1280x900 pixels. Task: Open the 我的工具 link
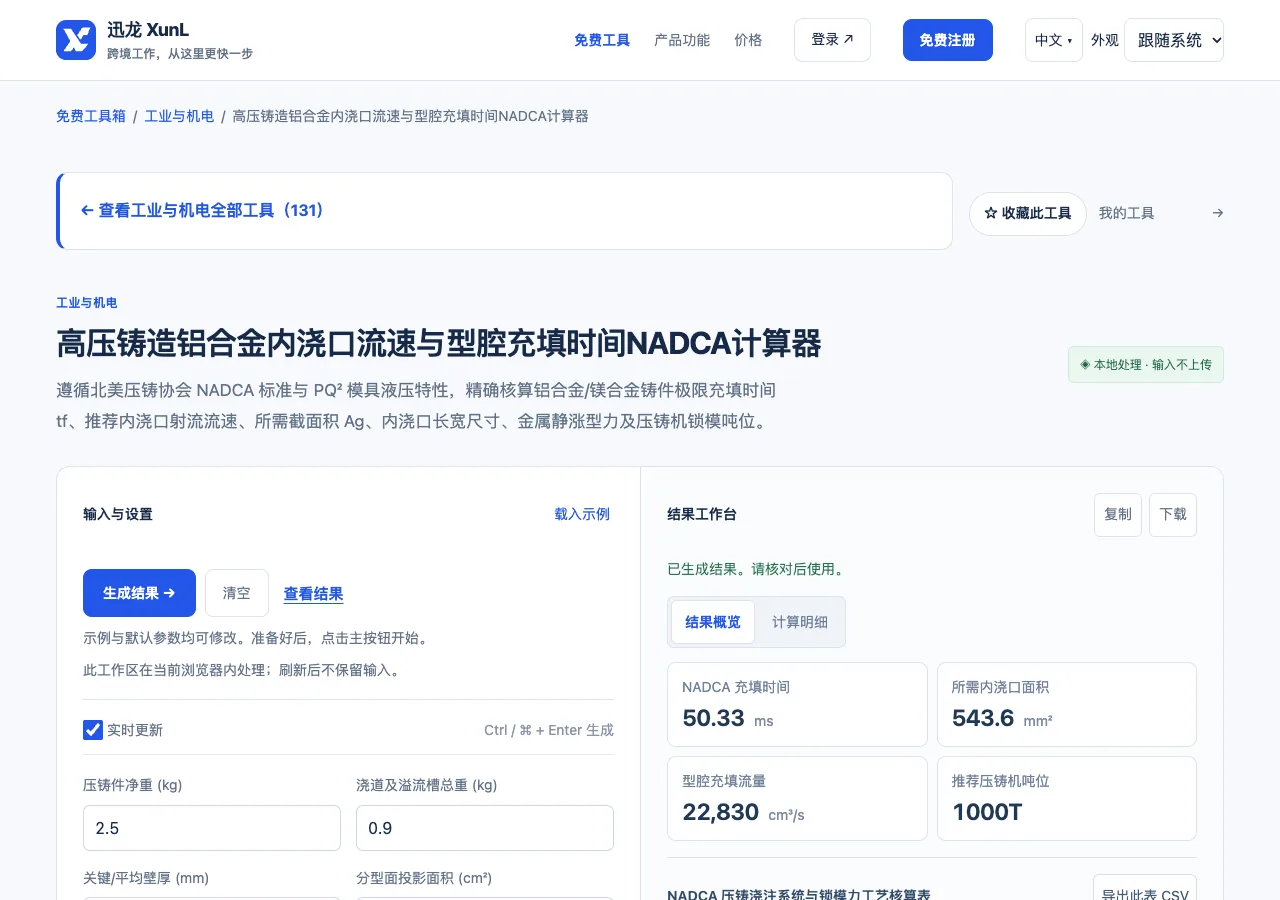pos(1127,213)
